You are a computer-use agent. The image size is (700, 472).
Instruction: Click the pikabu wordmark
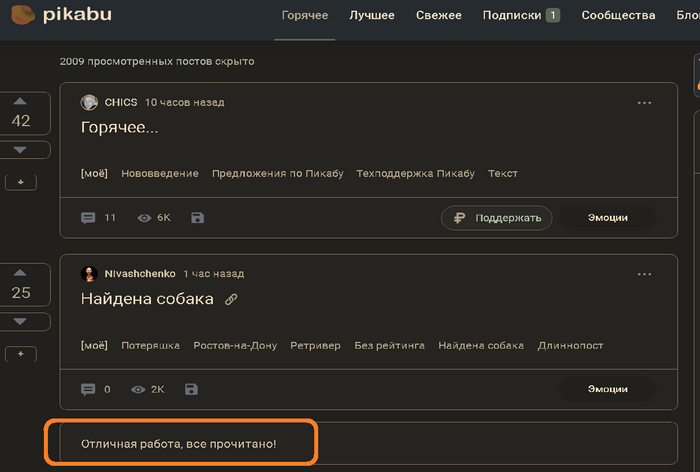tap(77, 15)
